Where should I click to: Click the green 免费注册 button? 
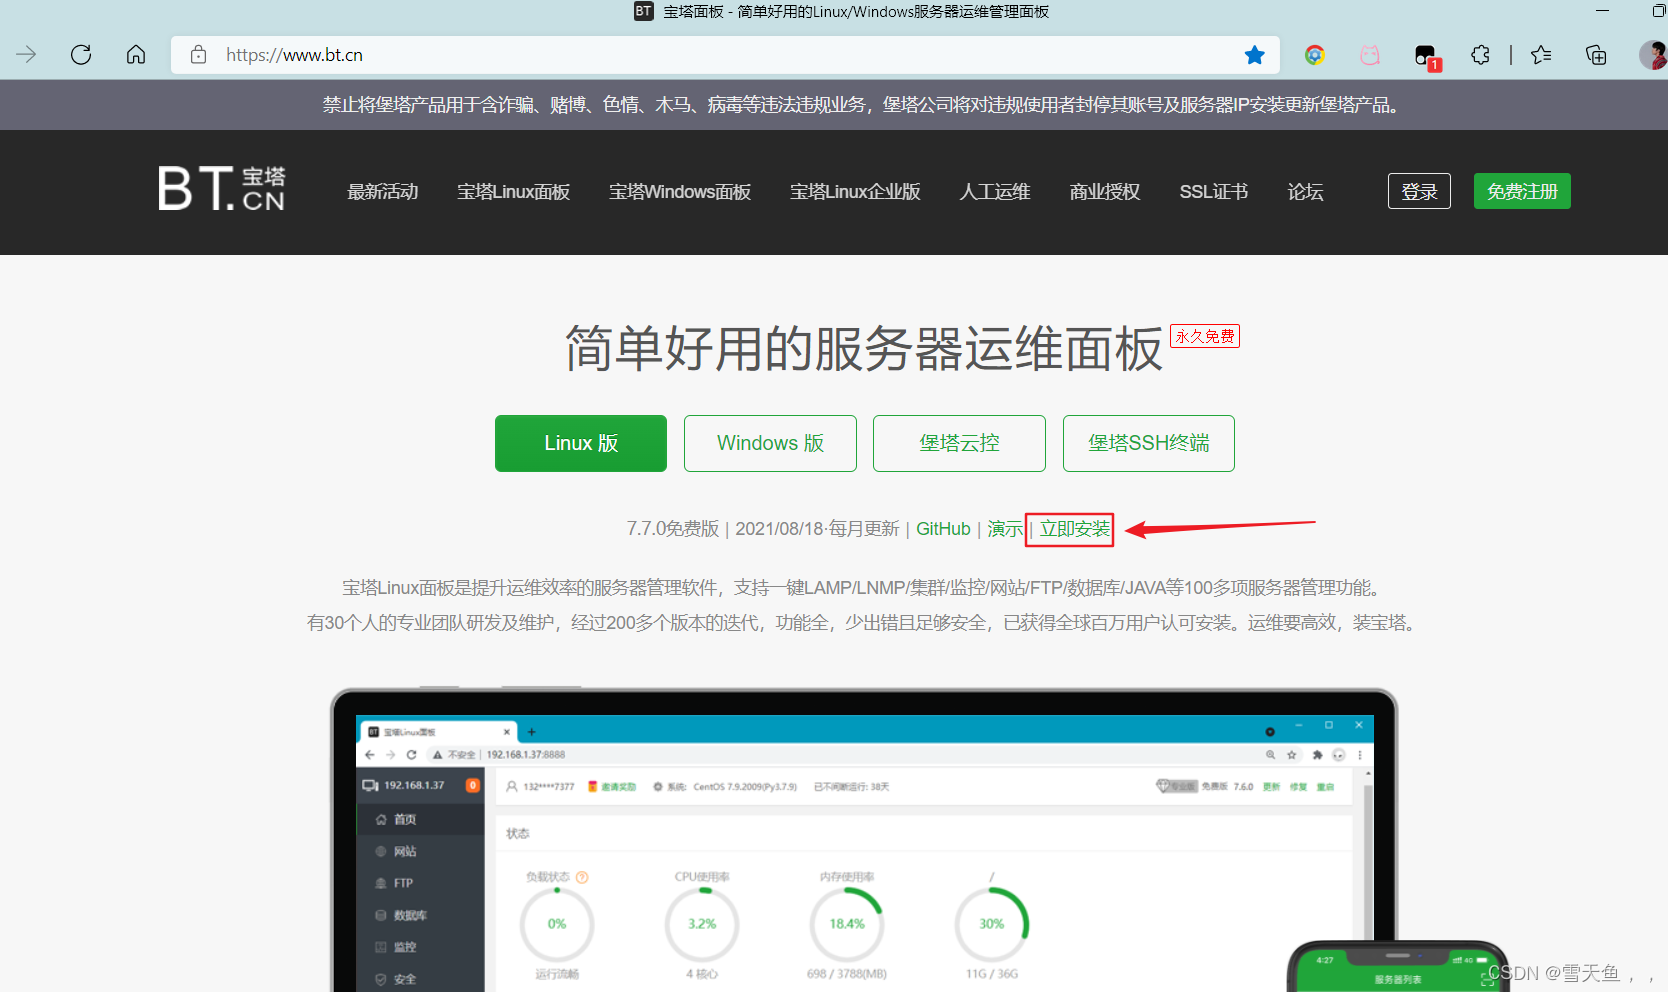[1521, 192]
